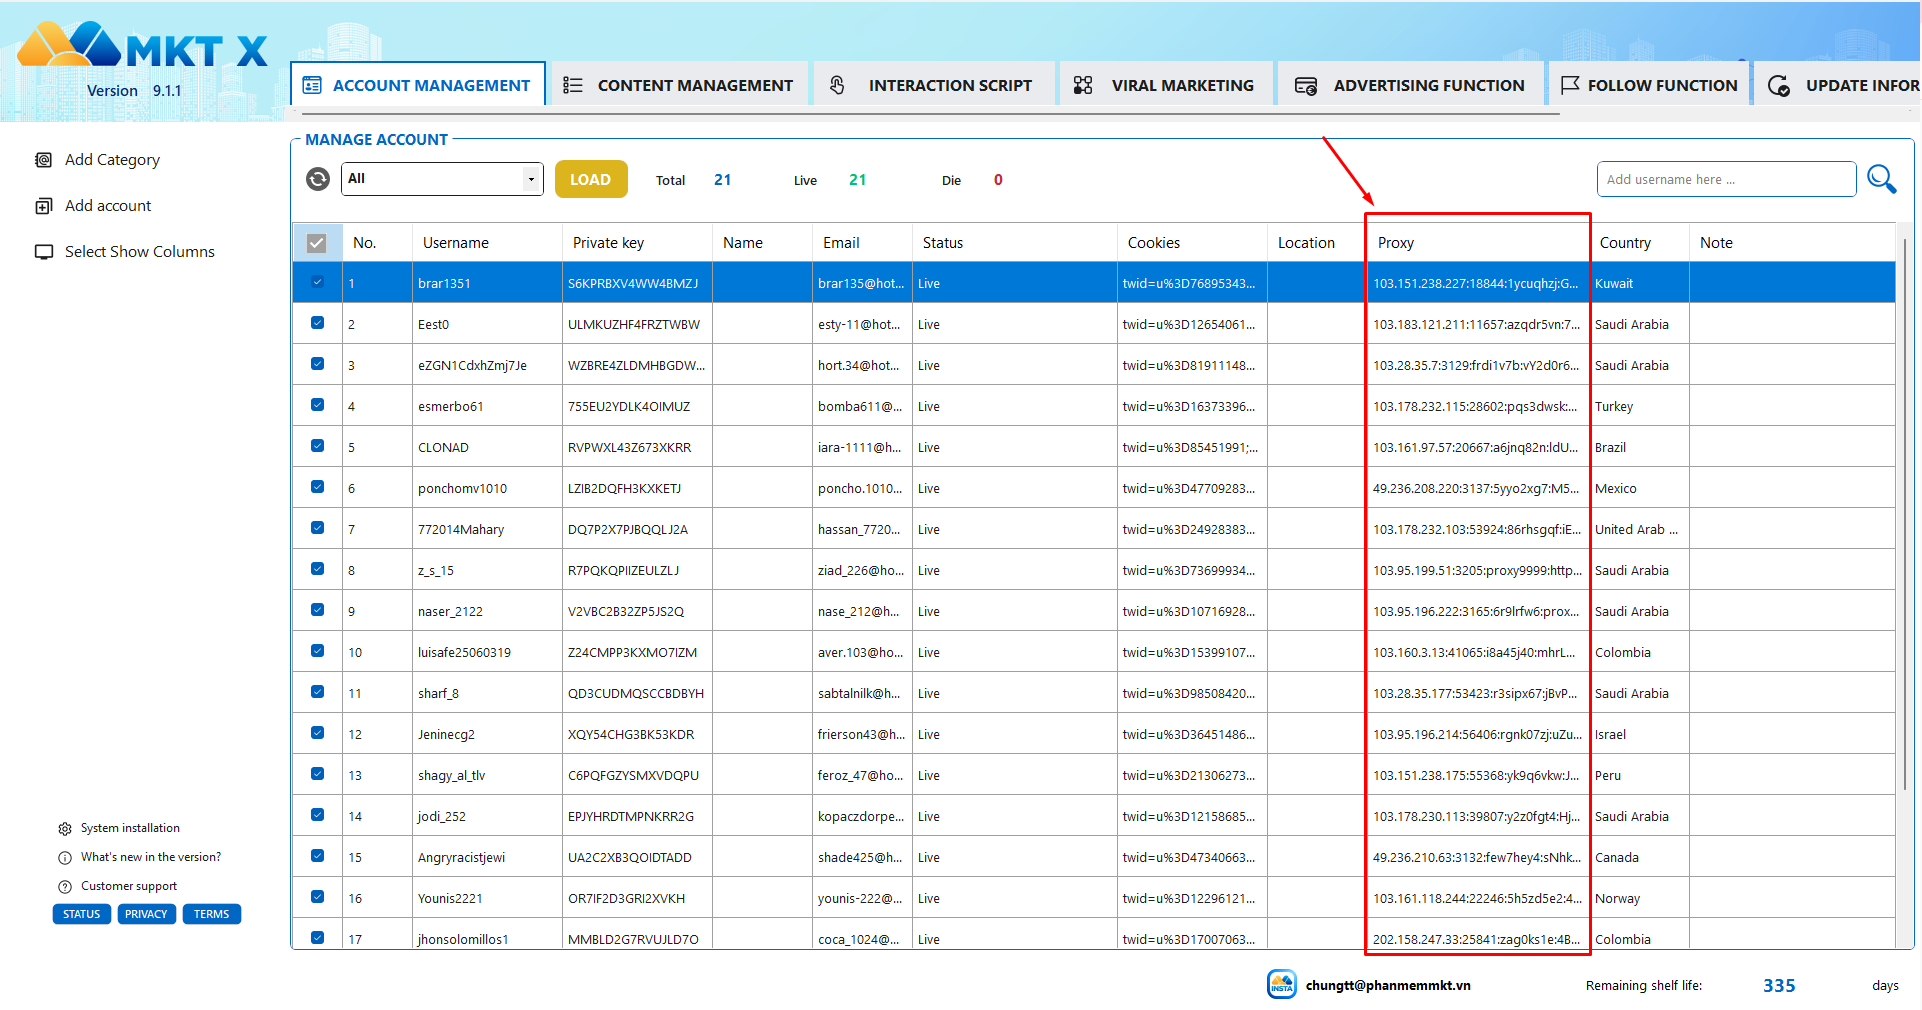Open What's new in the version link

151,858
